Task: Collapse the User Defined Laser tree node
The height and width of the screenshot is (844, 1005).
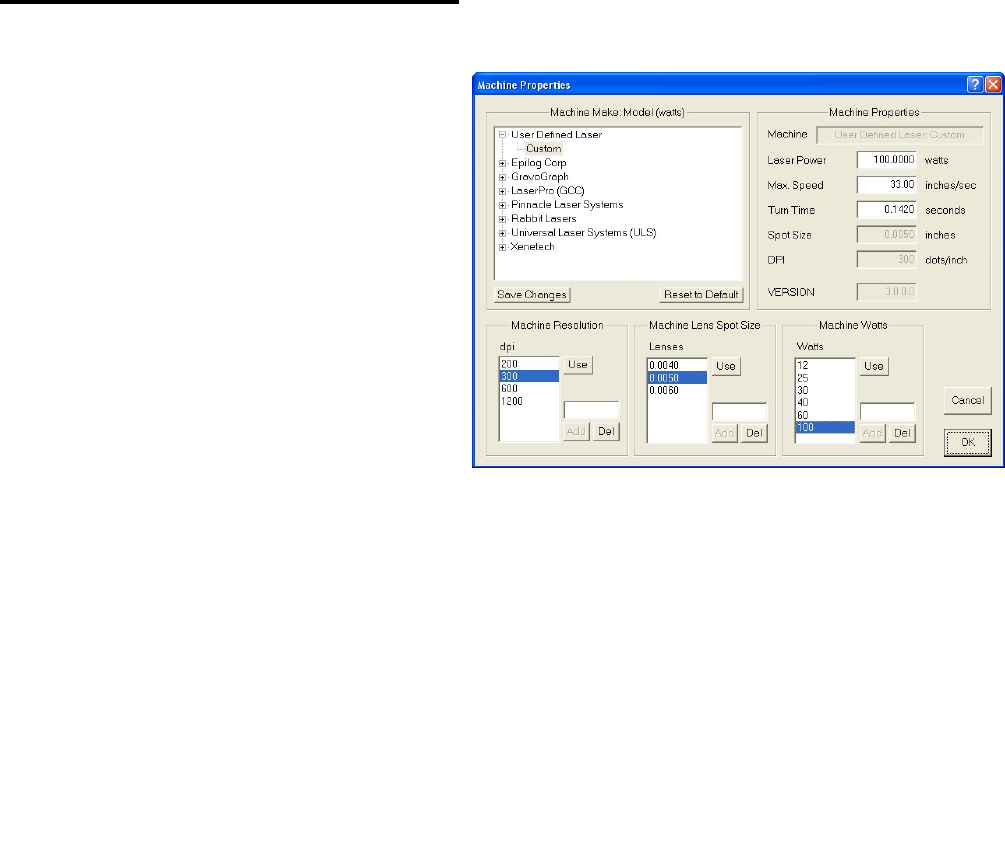Action: (x=502, y=135)
